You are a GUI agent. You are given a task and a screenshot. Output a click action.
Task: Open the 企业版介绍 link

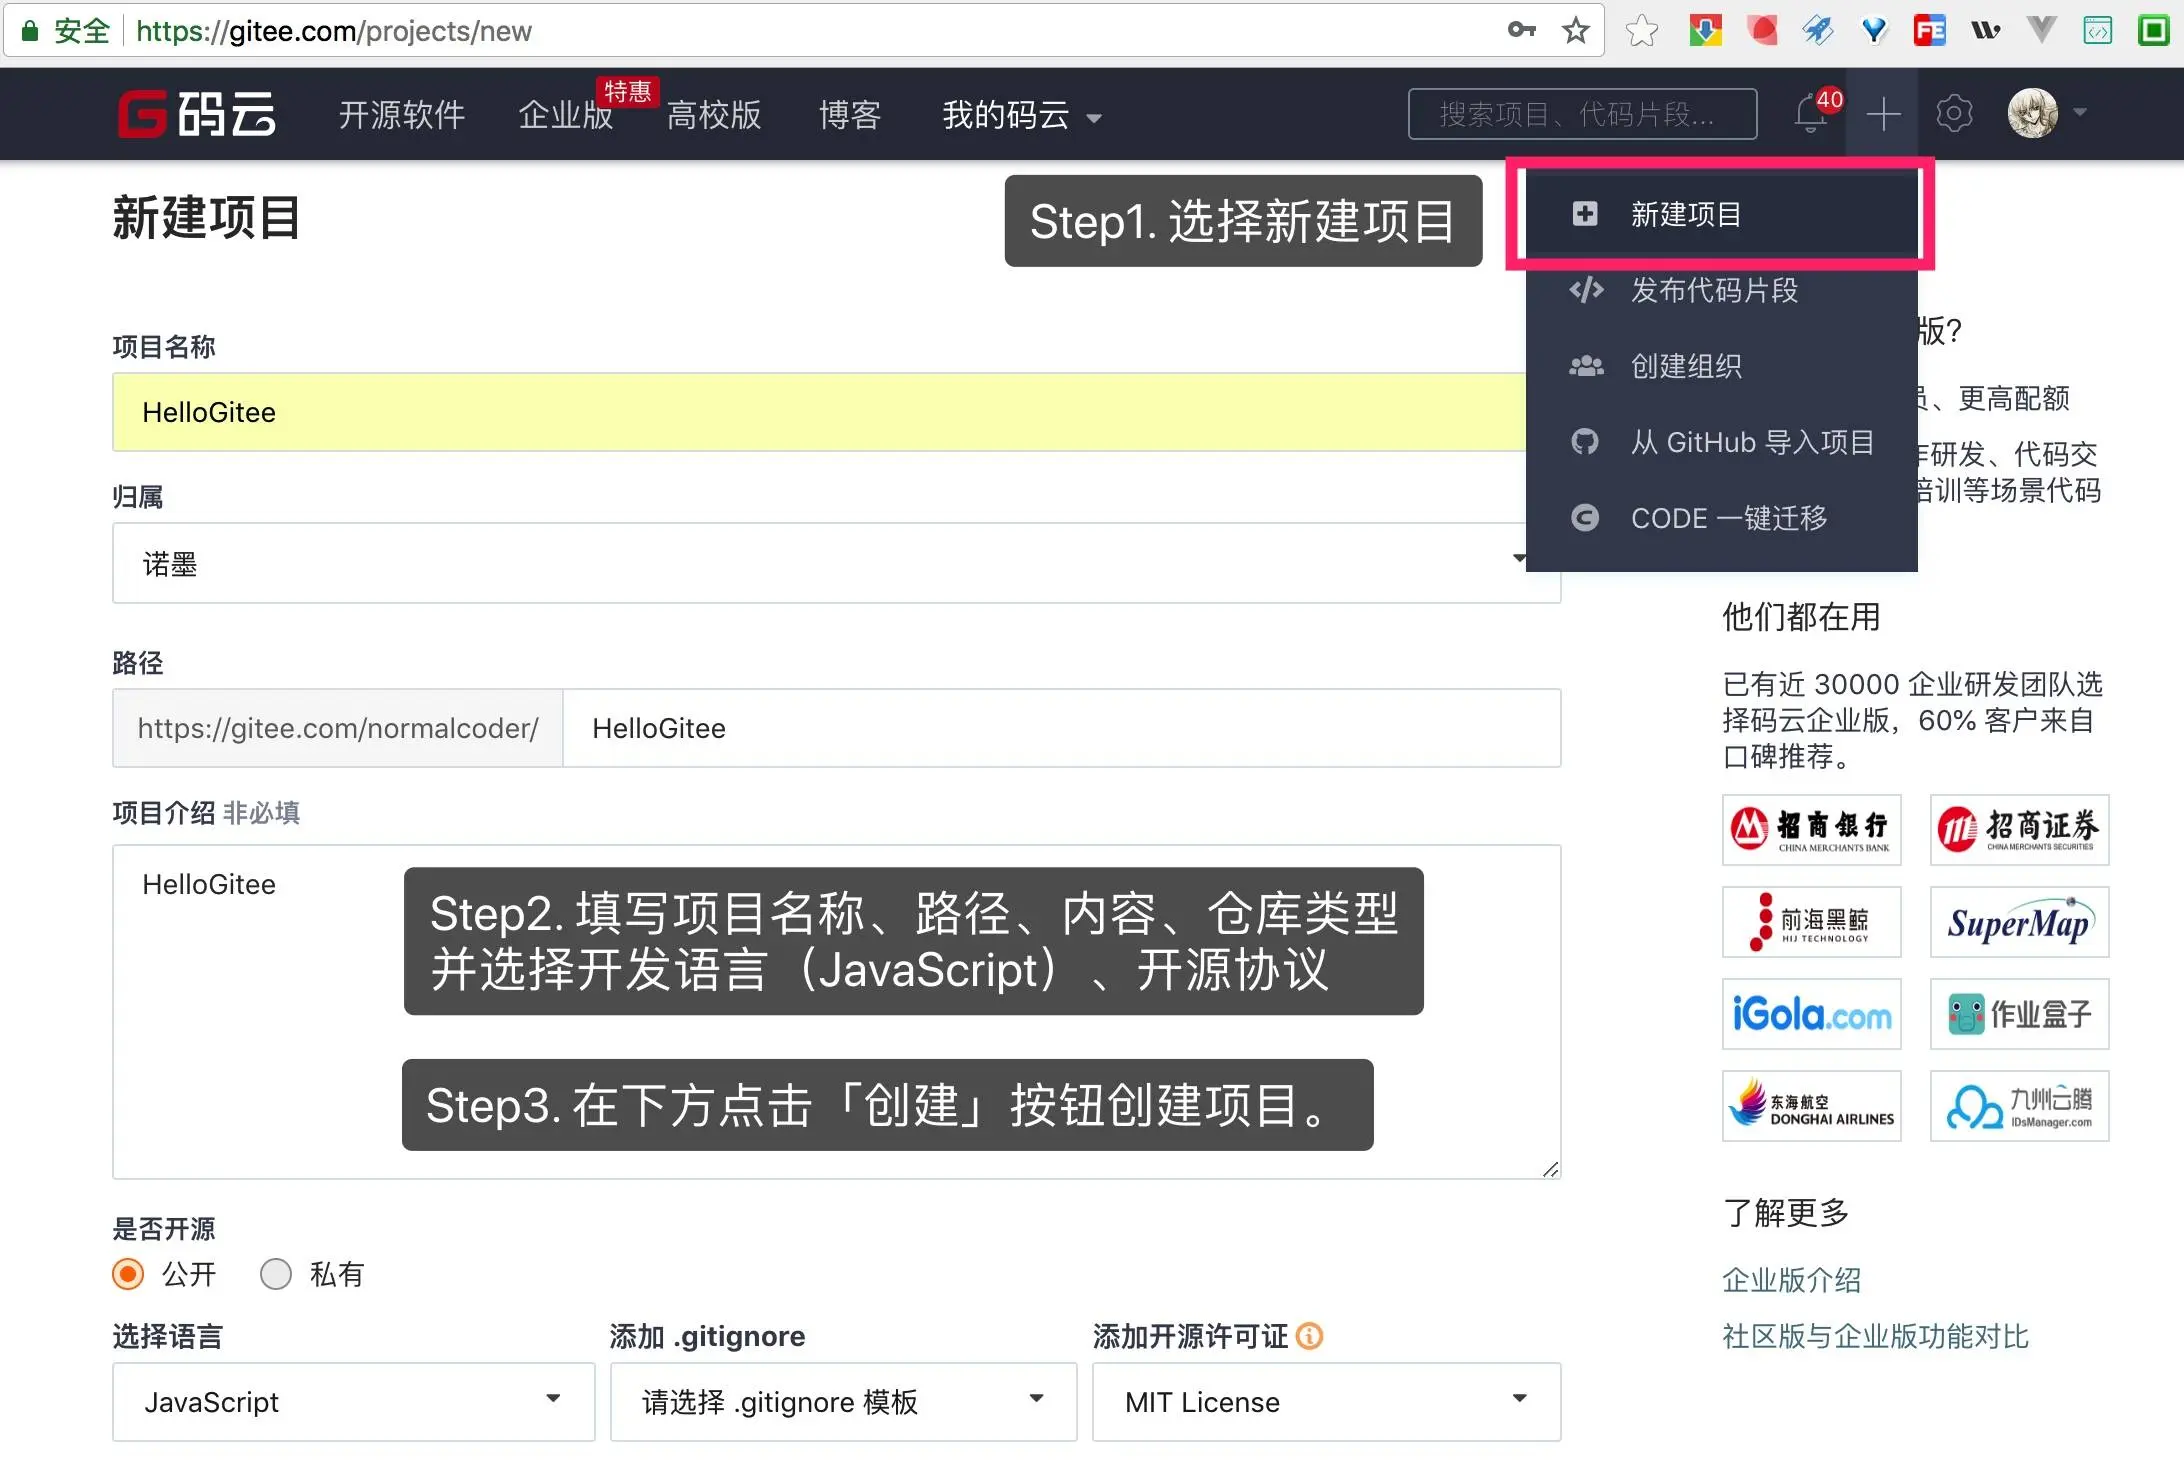coord(1791,1280)
